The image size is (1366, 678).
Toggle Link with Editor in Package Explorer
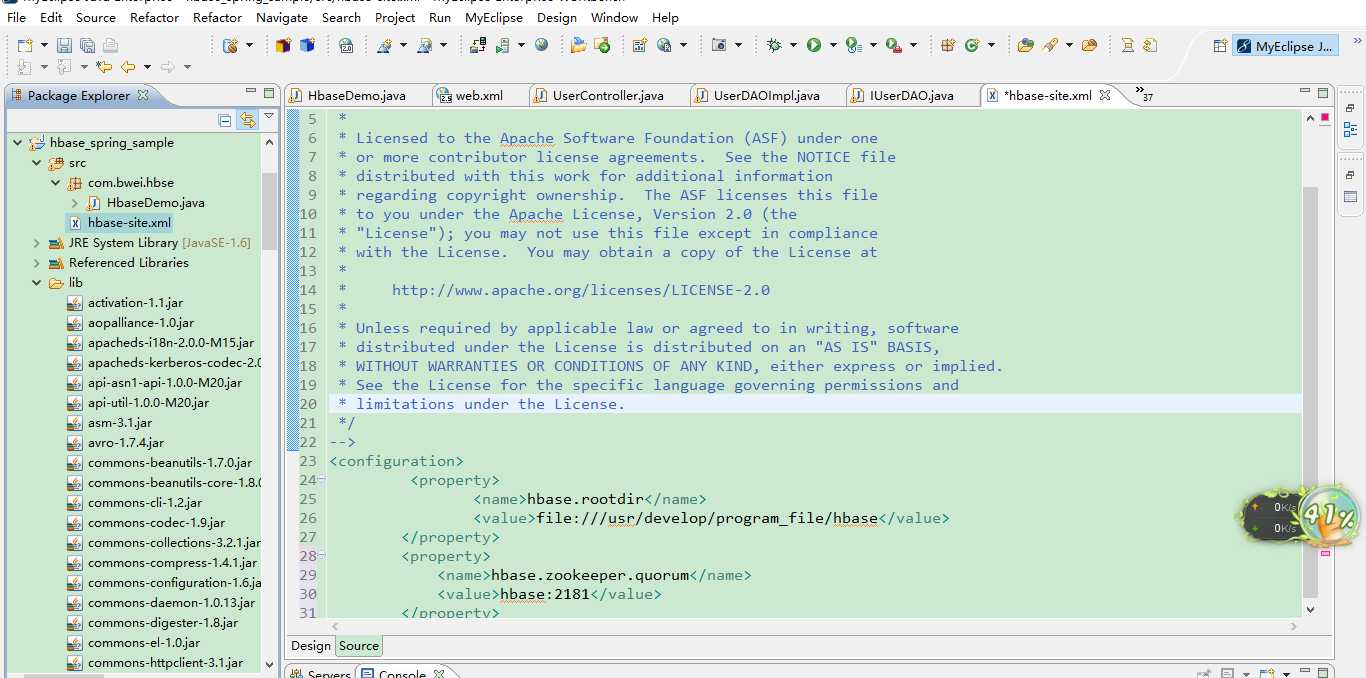pyautogui.click(x=247, y=120)
